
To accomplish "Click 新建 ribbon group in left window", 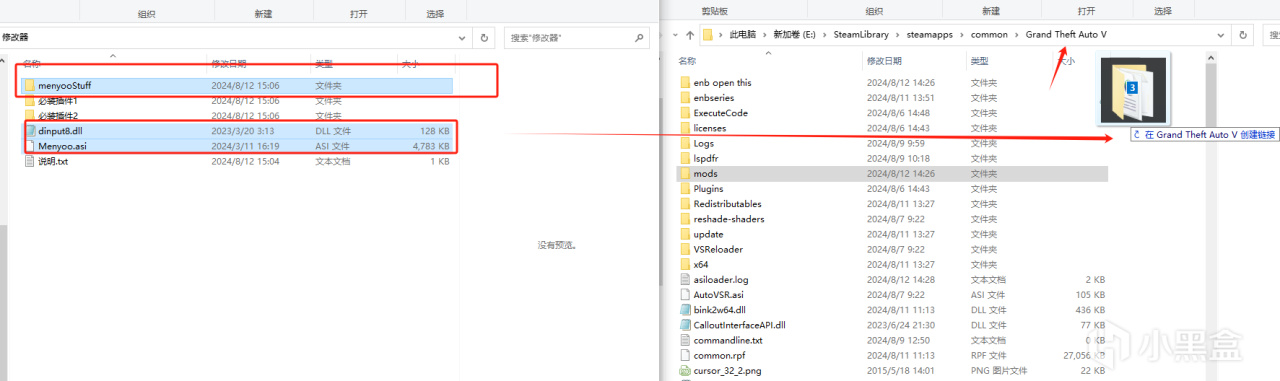I will pos(262,14).
